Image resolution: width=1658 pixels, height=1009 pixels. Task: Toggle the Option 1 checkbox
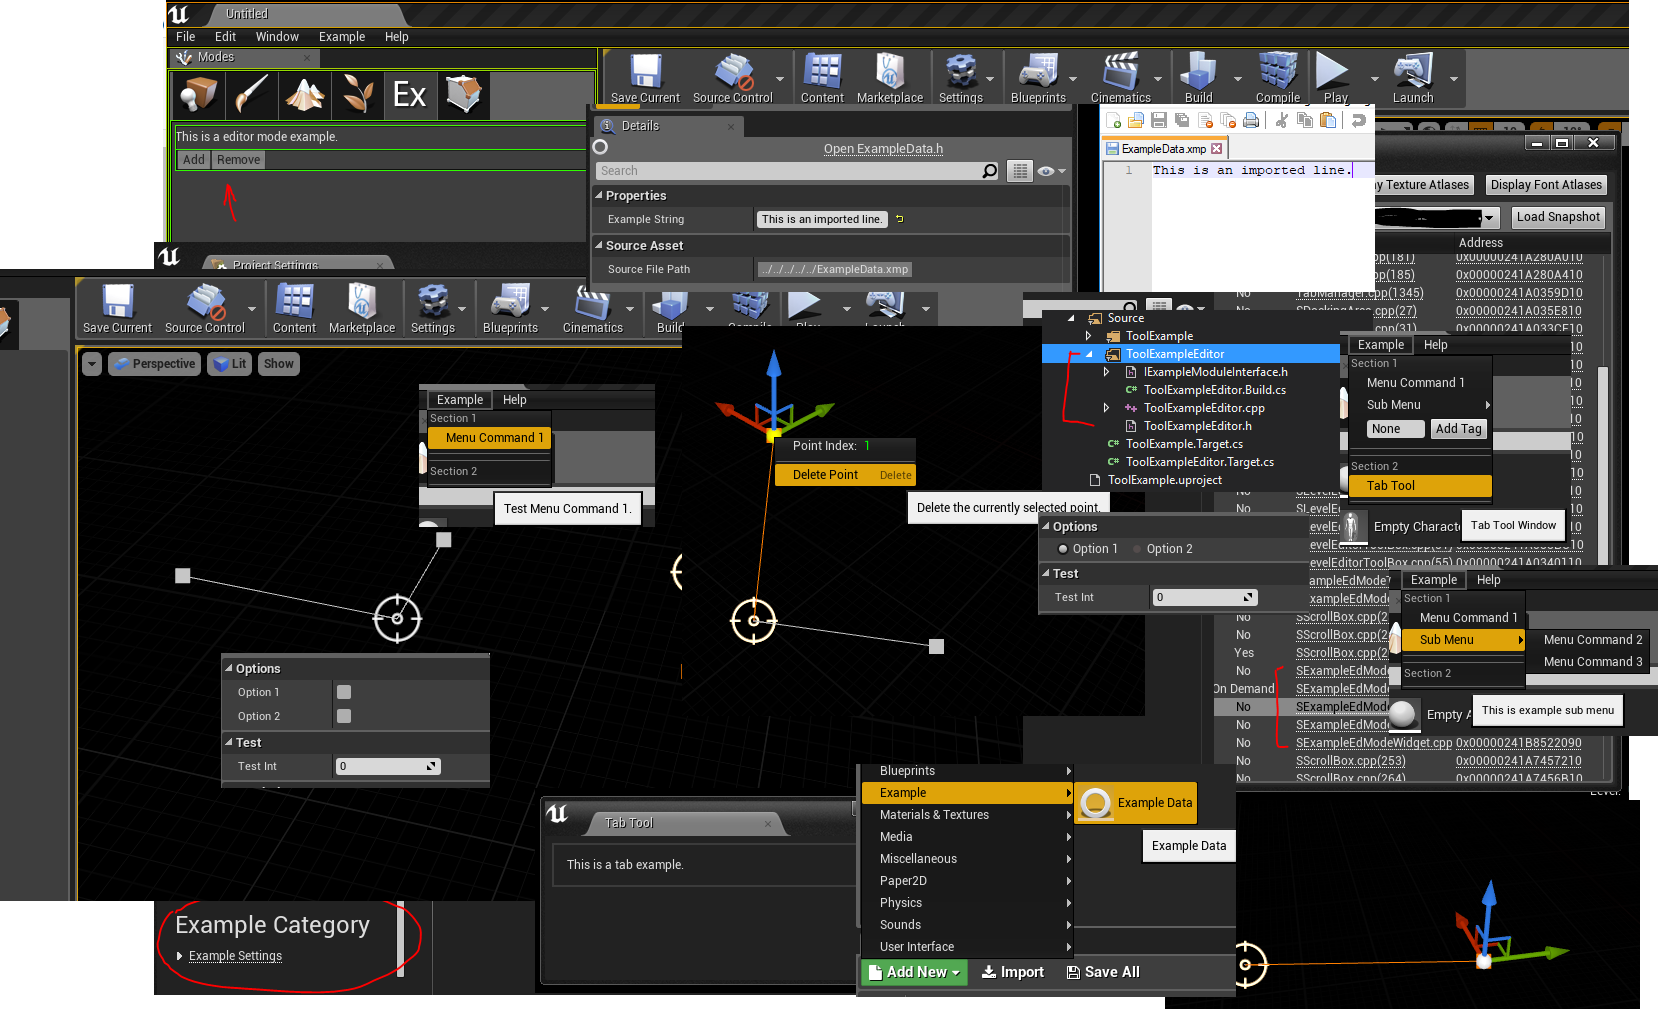(x=344, y=692)
